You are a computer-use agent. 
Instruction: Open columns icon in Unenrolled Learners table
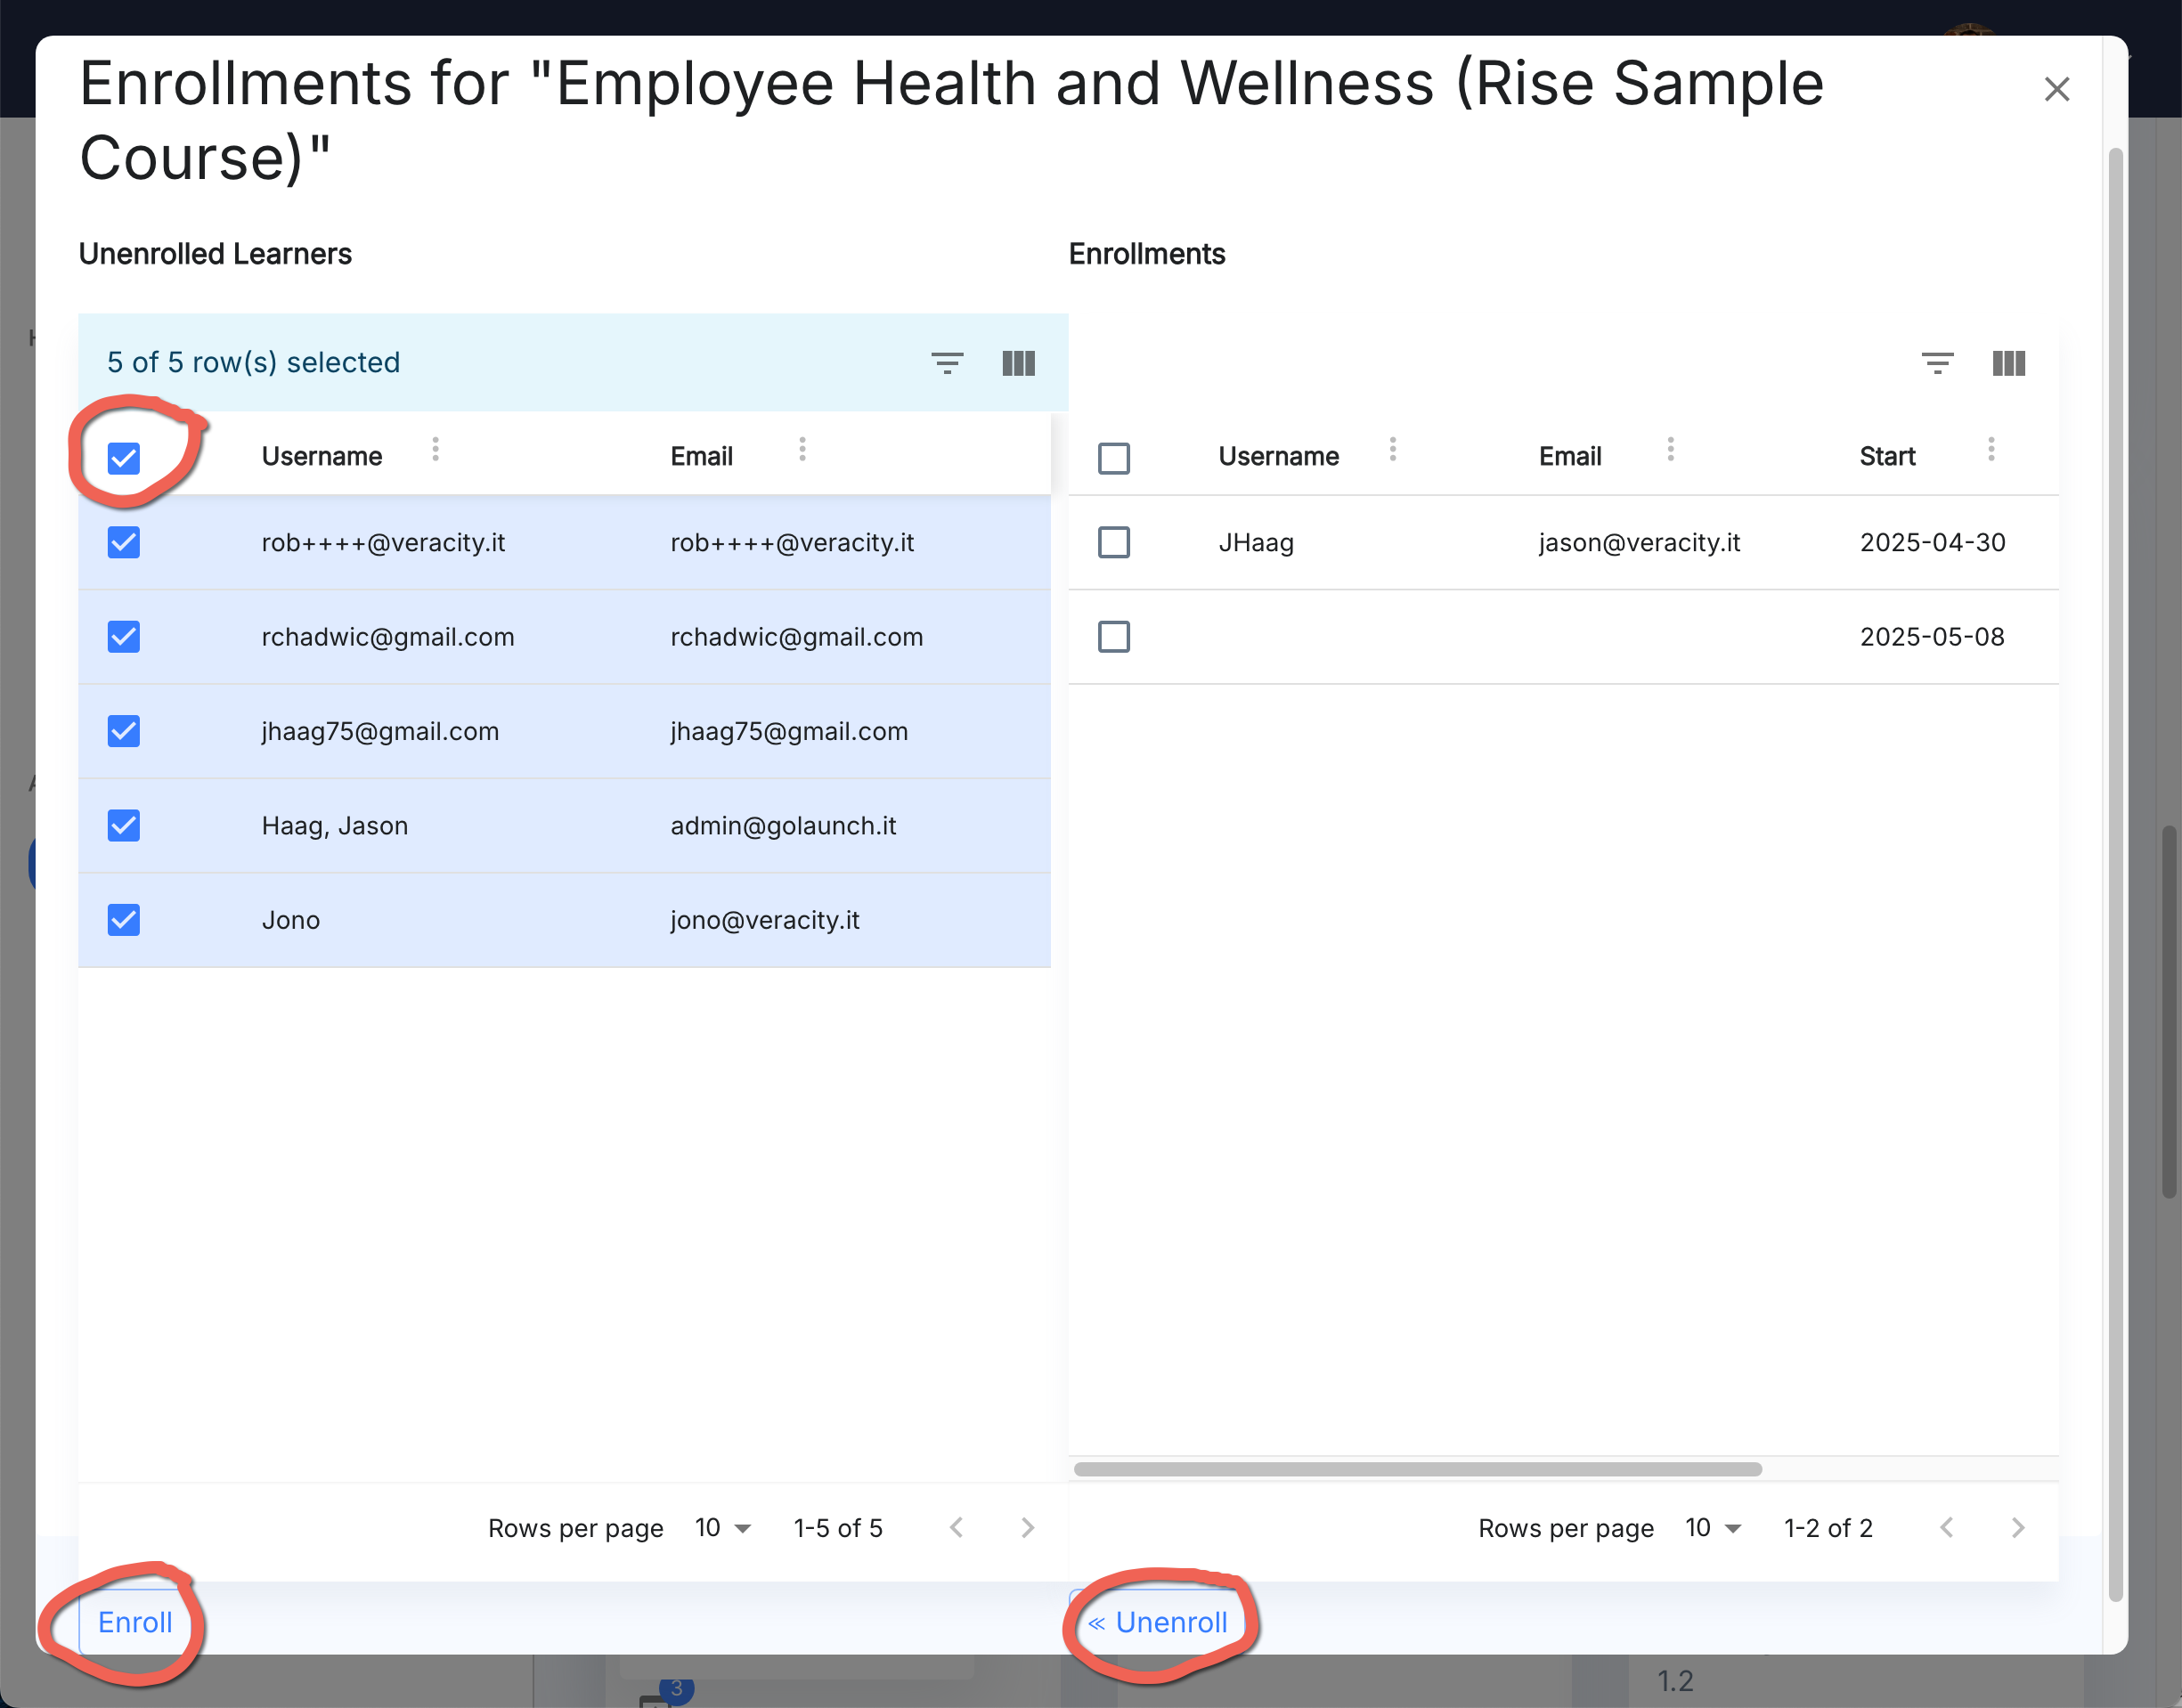(x=1018, y=363)
